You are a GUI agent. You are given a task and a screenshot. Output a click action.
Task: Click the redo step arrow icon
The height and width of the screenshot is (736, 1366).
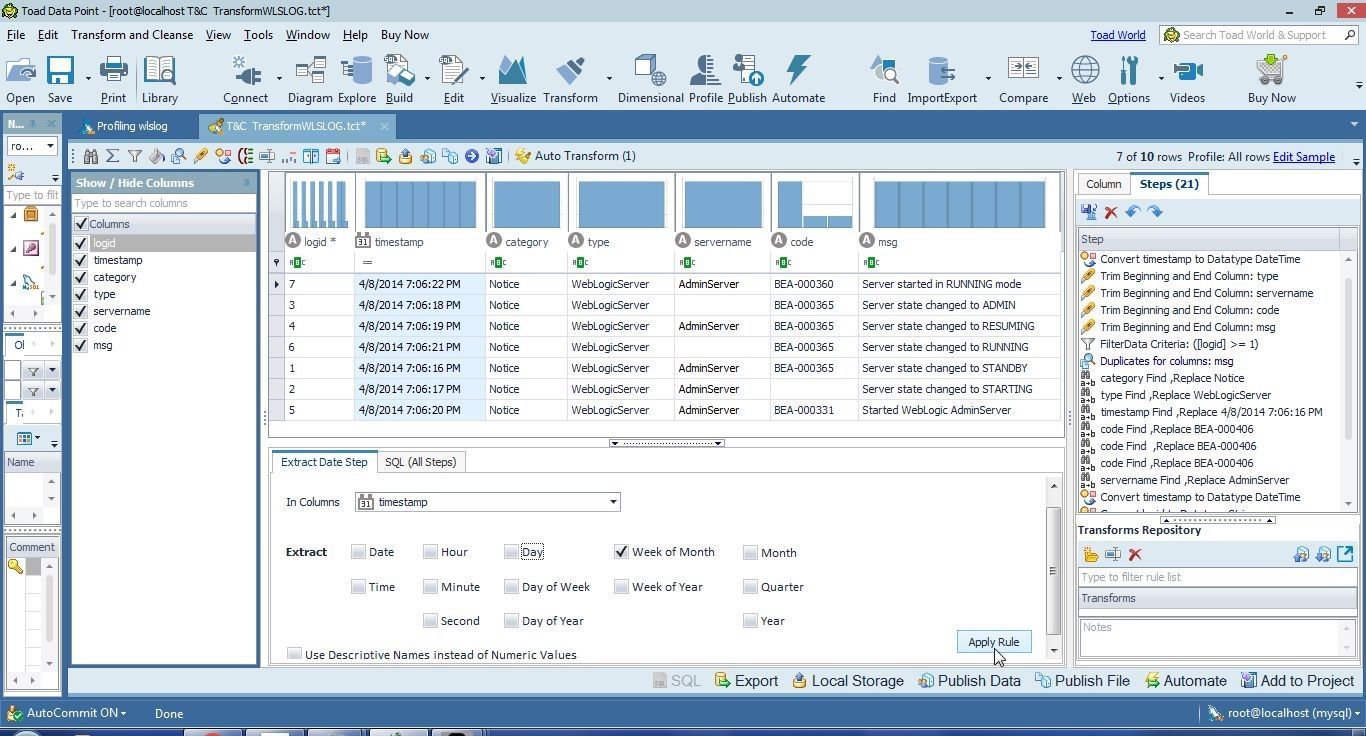1155,211
